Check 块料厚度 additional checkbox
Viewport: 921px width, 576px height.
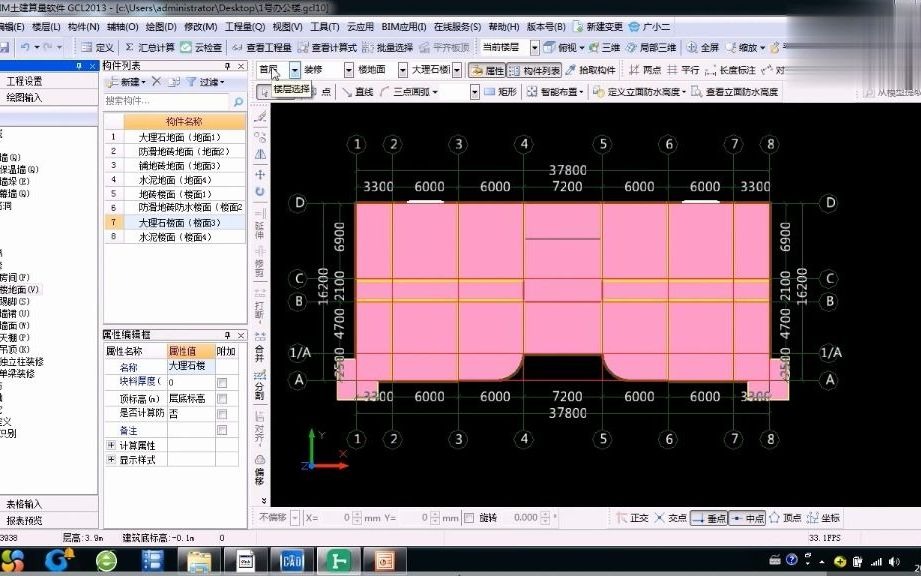tap(222, 383)
